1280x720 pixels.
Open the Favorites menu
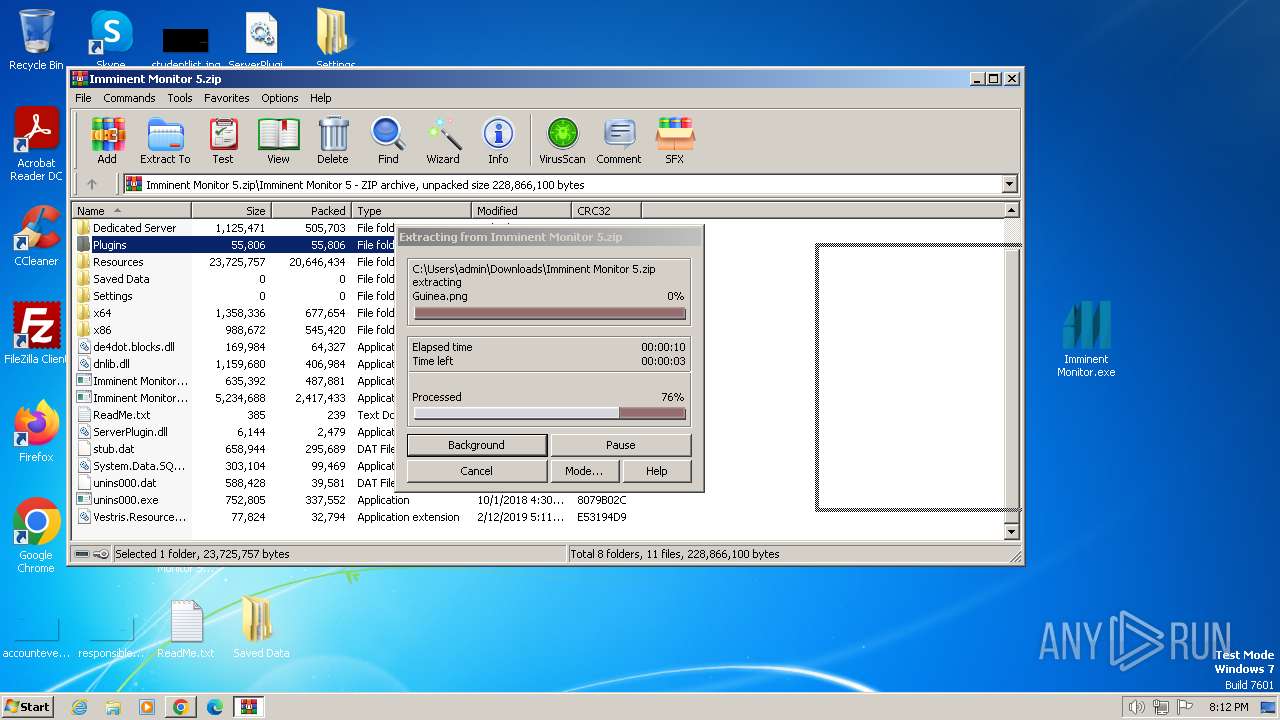coord(227,98)
